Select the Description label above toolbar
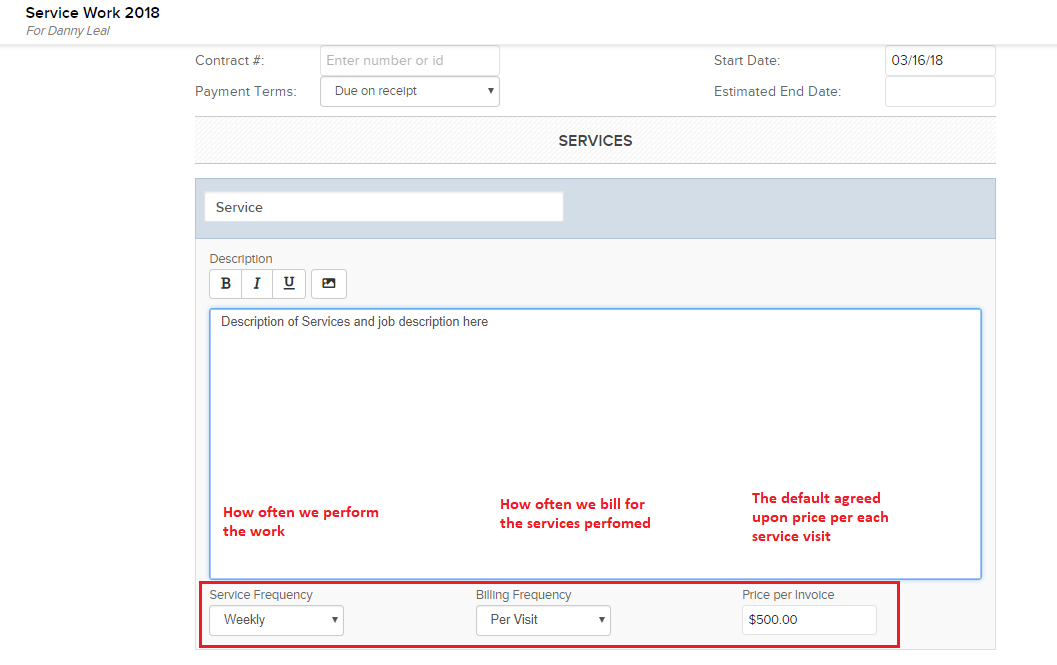Screen dimensions: 1057x665 click(x=241, y=259)
